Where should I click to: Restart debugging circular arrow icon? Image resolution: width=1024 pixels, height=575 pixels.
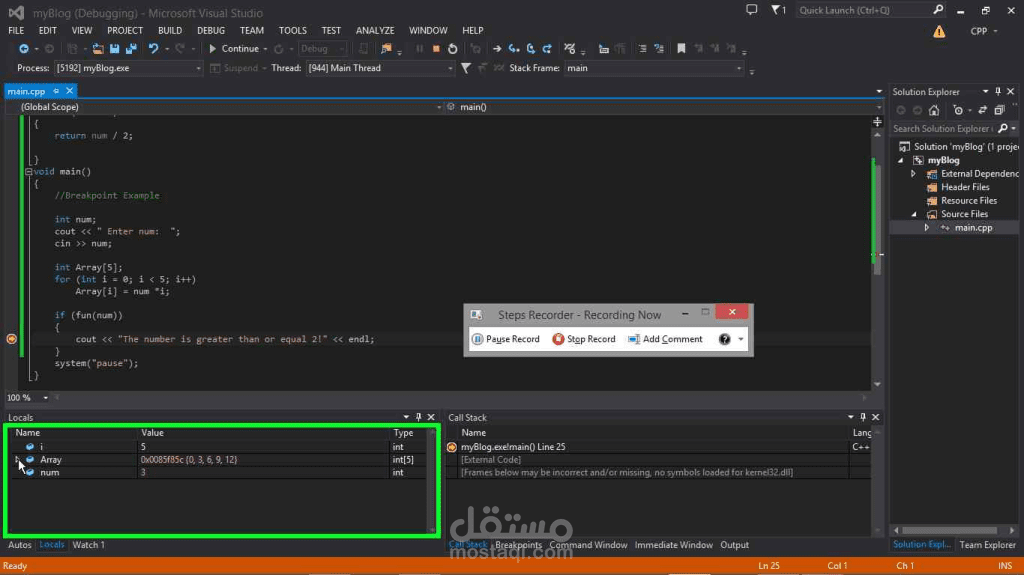coord(453,49)
